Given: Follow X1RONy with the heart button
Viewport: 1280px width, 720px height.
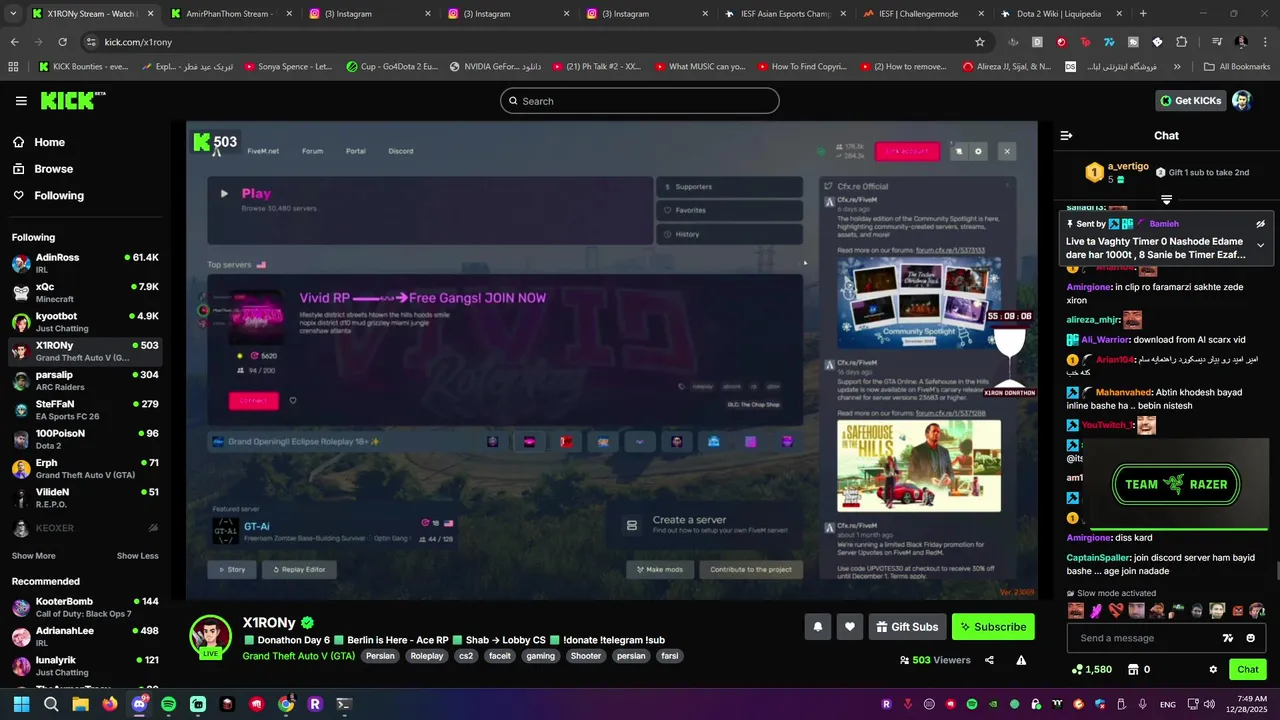Looking at the screenshot, I should pyautogui.click(x=850, y=627).
